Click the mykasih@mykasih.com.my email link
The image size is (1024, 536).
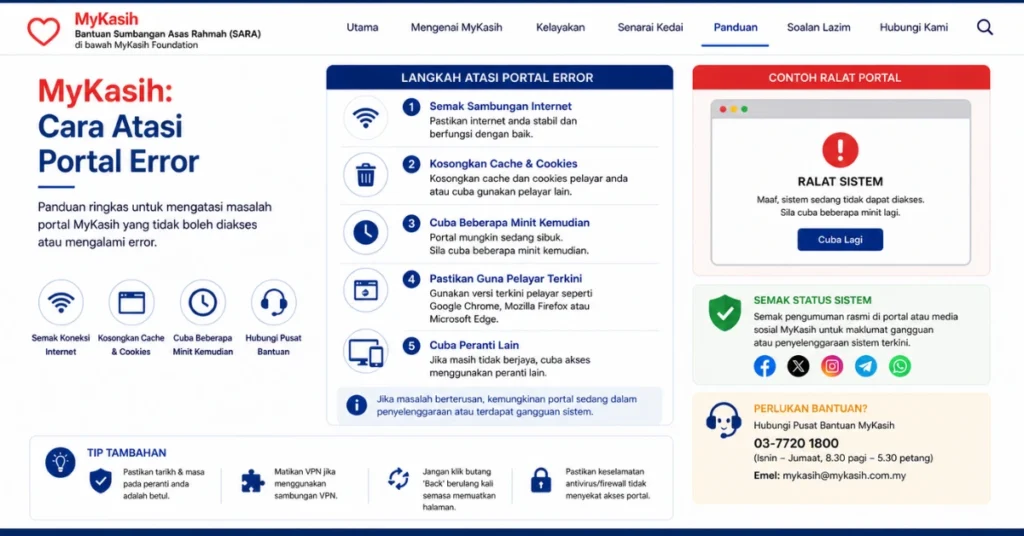(844, 475)
